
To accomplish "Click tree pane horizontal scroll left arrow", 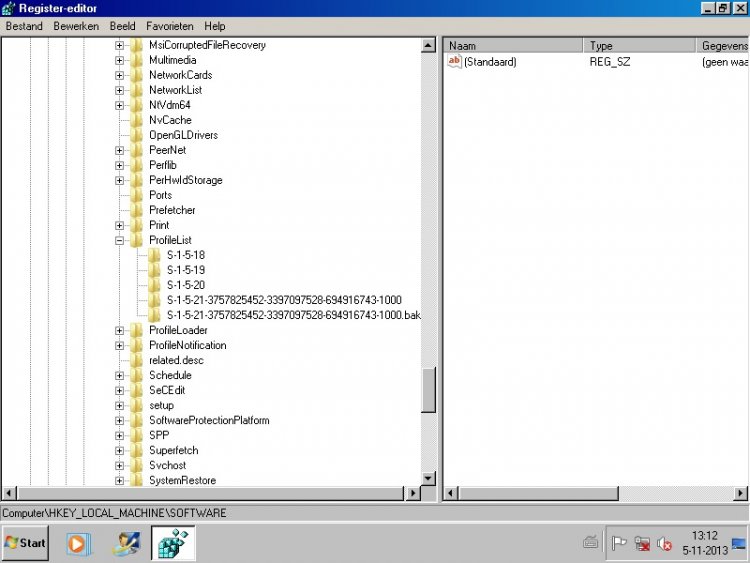I will tap(9, 493).
